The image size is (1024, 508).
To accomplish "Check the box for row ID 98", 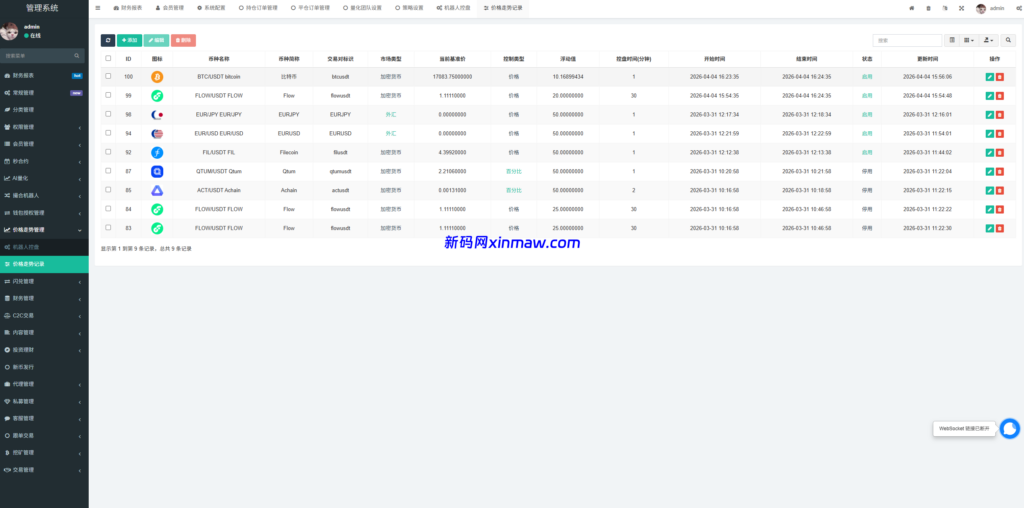I will point(108,114).
